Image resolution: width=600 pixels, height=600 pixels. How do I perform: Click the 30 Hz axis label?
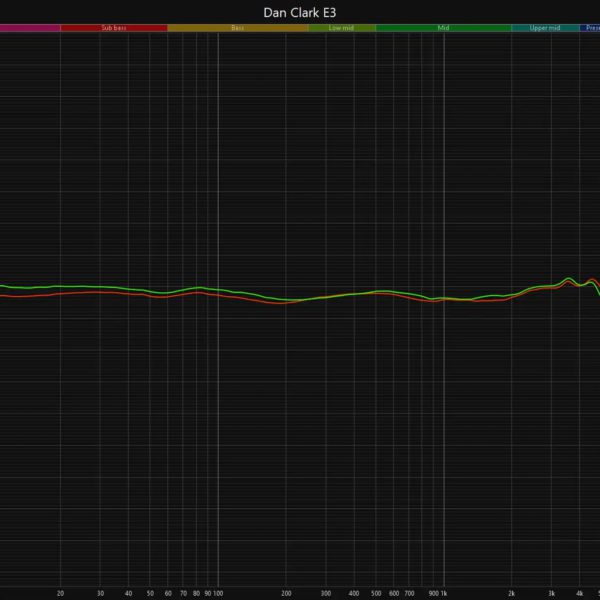[100, 593]
